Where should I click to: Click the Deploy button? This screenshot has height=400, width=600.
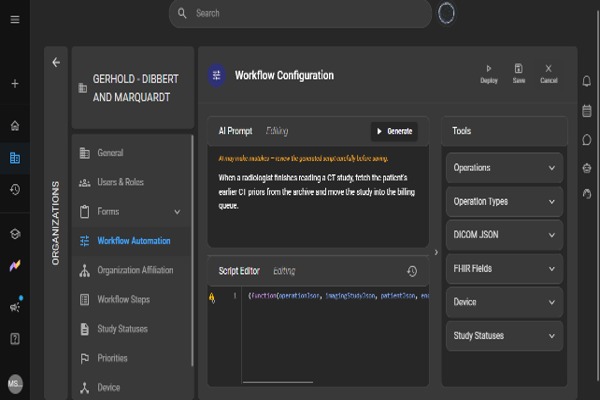tap(489, 74)
